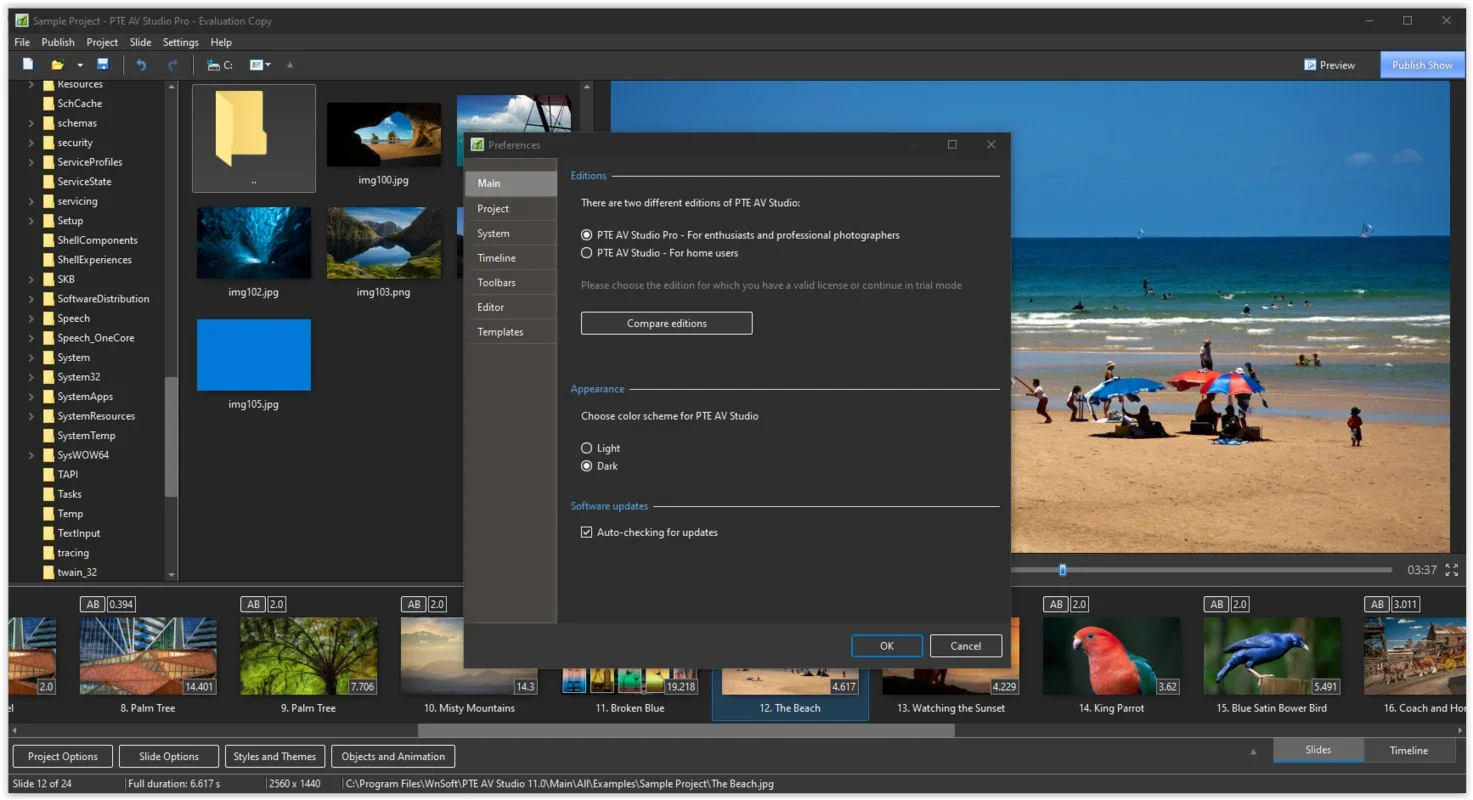Disable Auto-checking for updates

click(587, 532)
